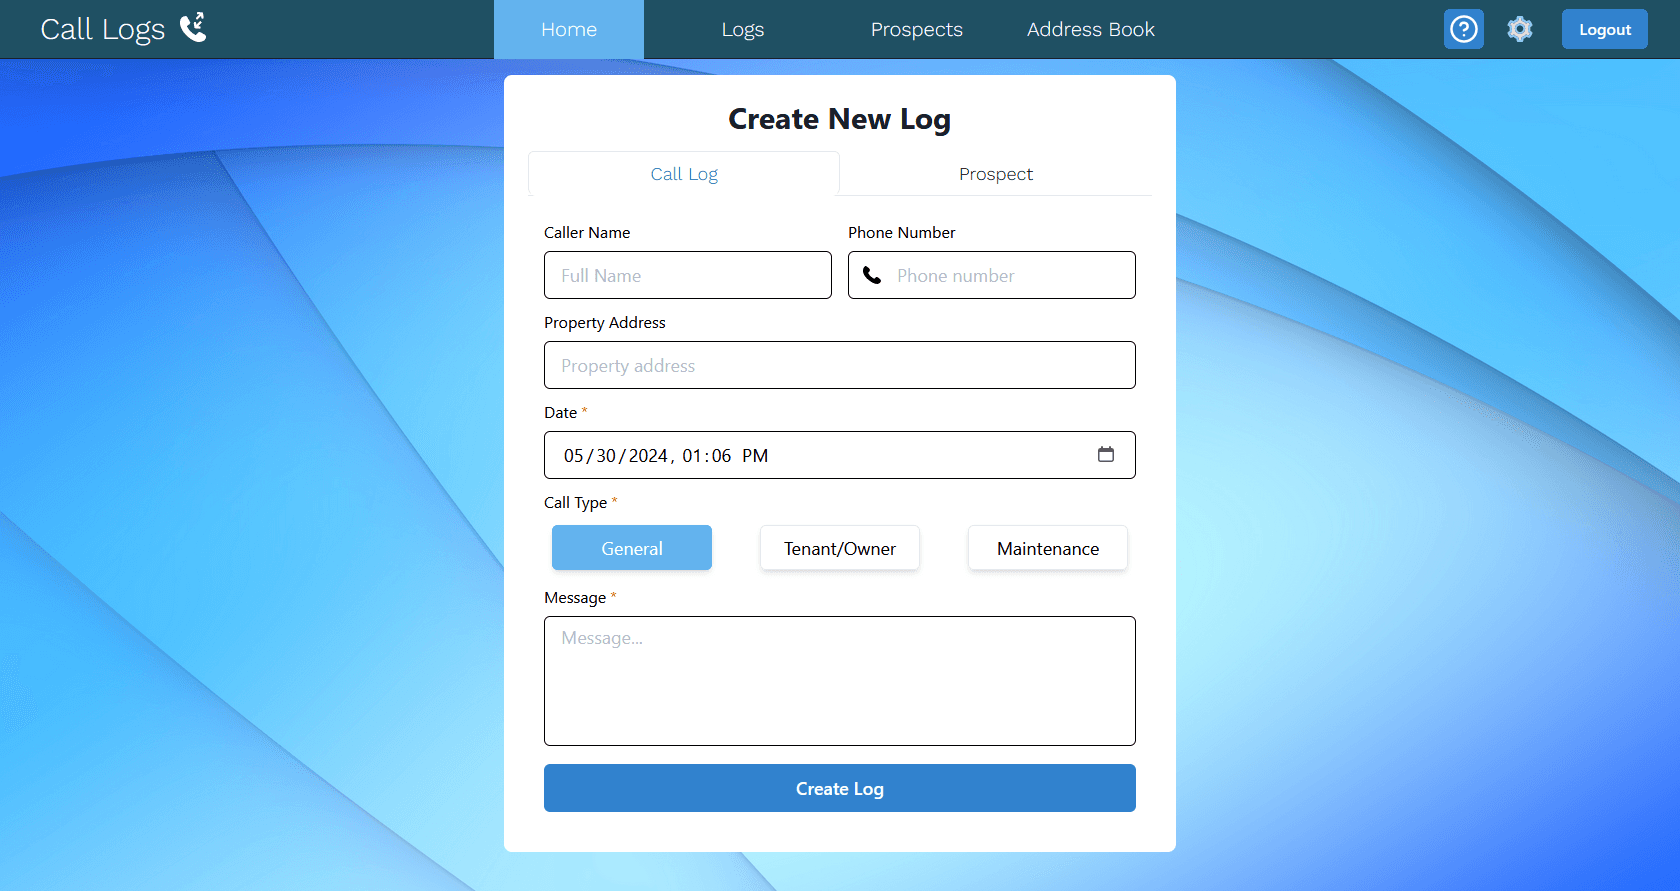1680x891 pixels.
Task: Focus the Message text area
Action: click(840, 681)
